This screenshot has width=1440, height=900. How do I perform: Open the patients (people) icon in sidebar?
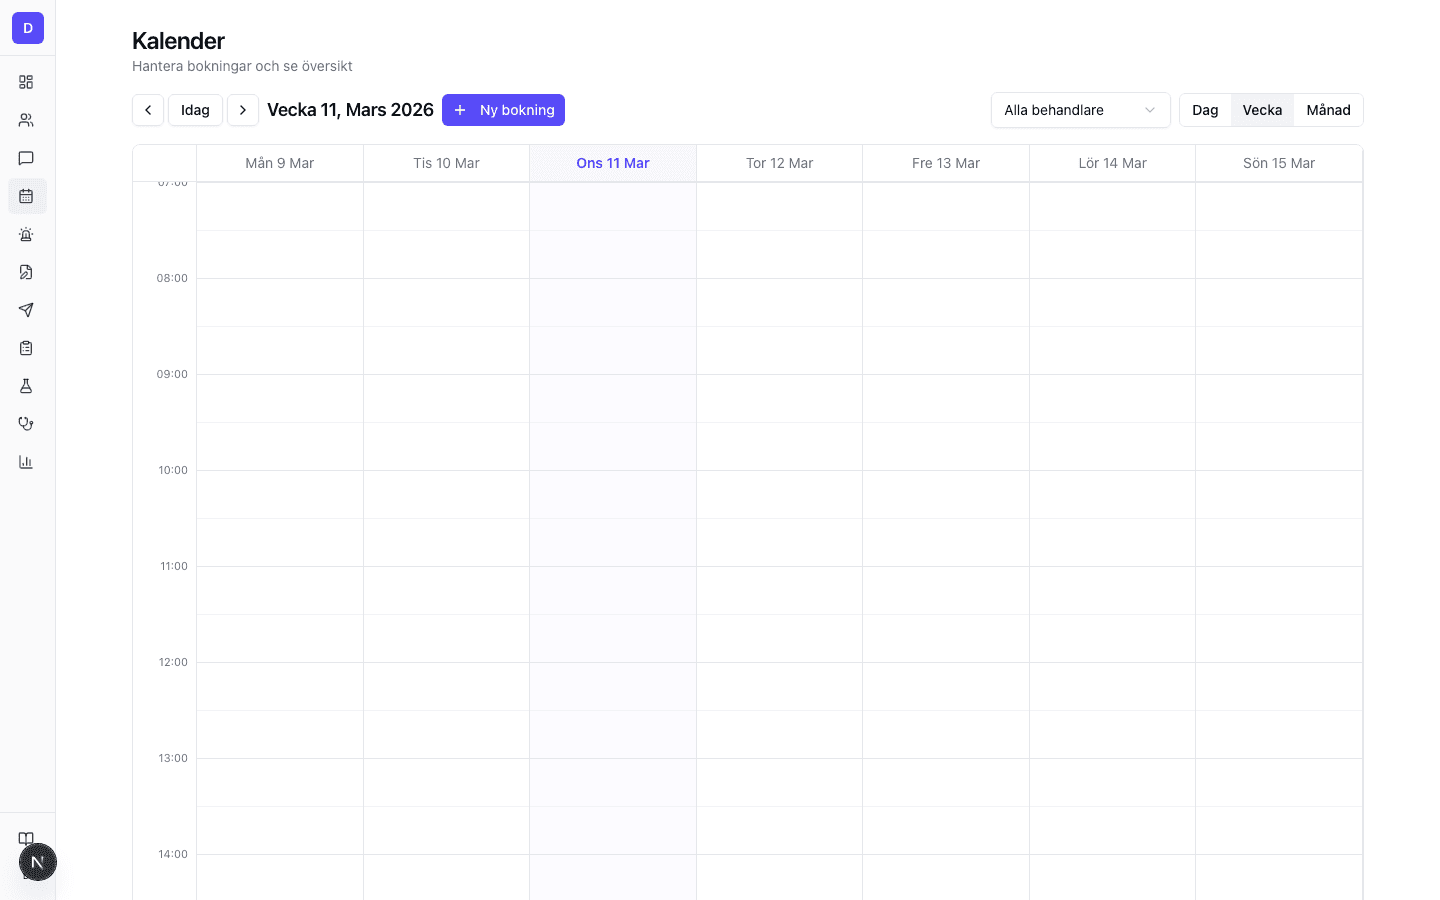point(26,120)
